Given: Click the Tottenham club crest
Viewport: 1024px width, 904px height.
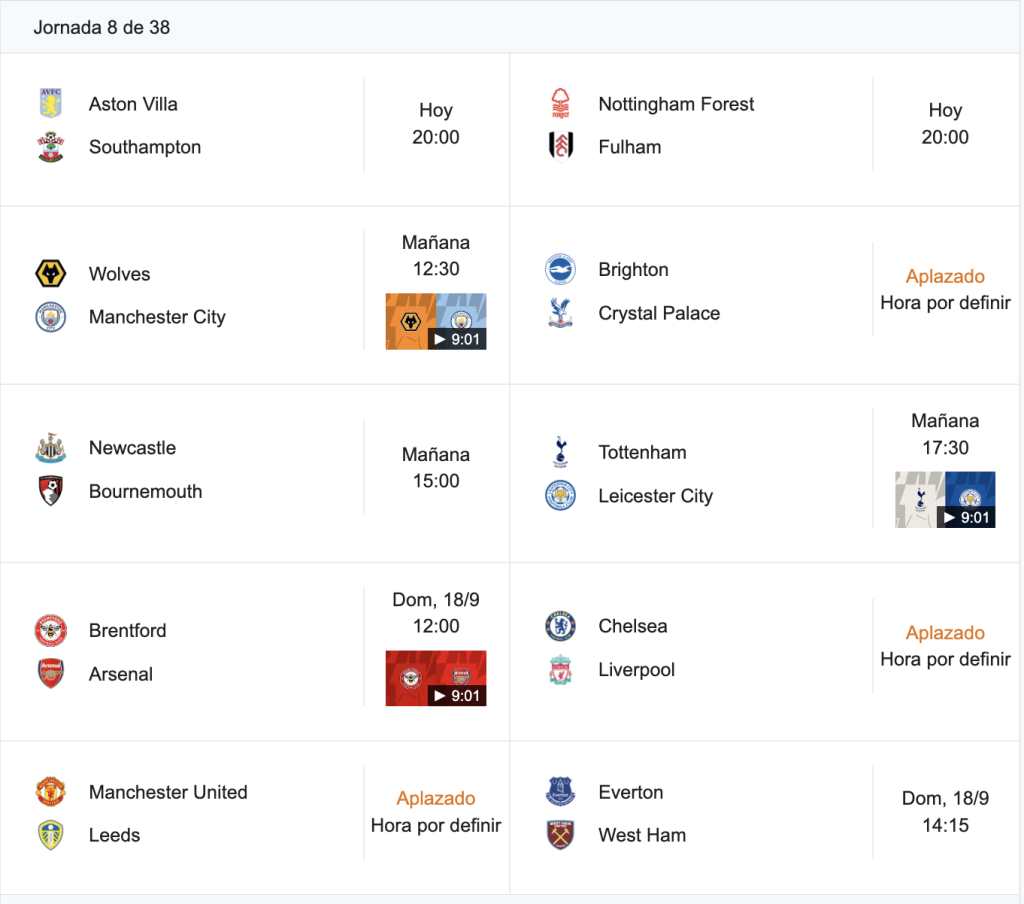Looking at the screenshot, I should (560, 452).
